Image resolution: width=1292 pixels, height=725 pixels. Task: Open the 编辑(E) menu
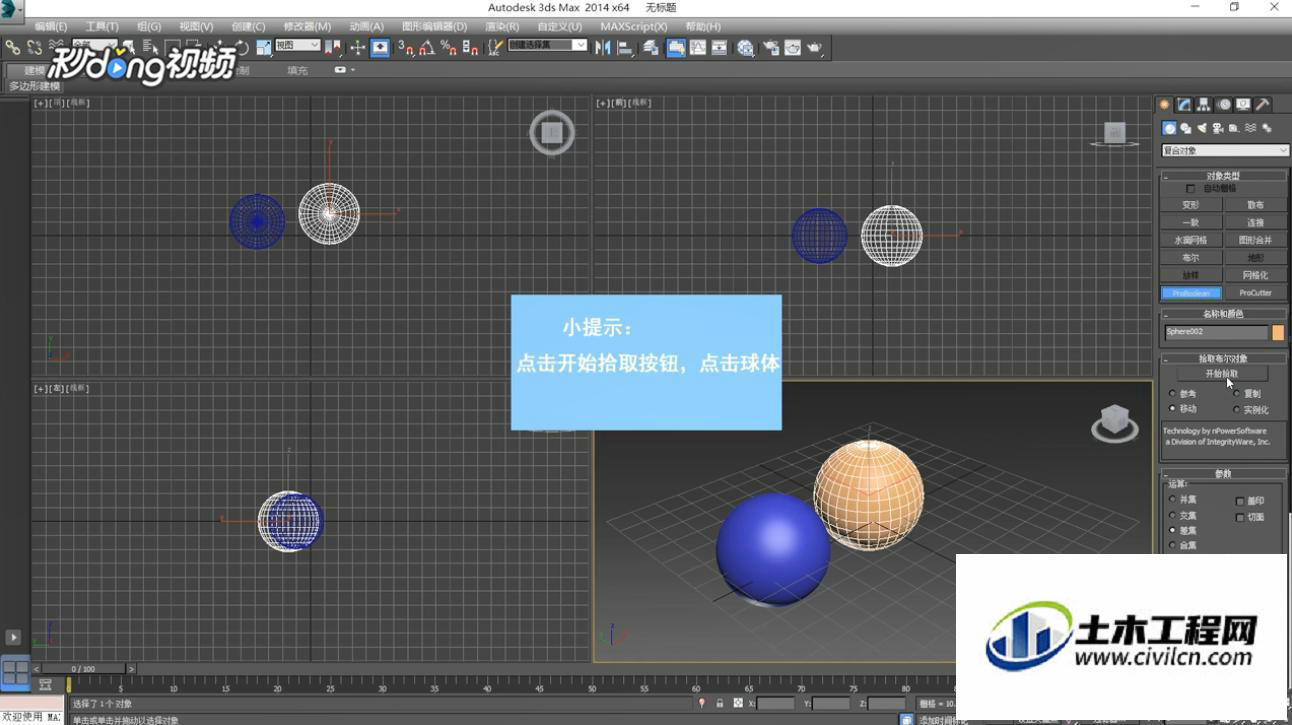[51, 26]
